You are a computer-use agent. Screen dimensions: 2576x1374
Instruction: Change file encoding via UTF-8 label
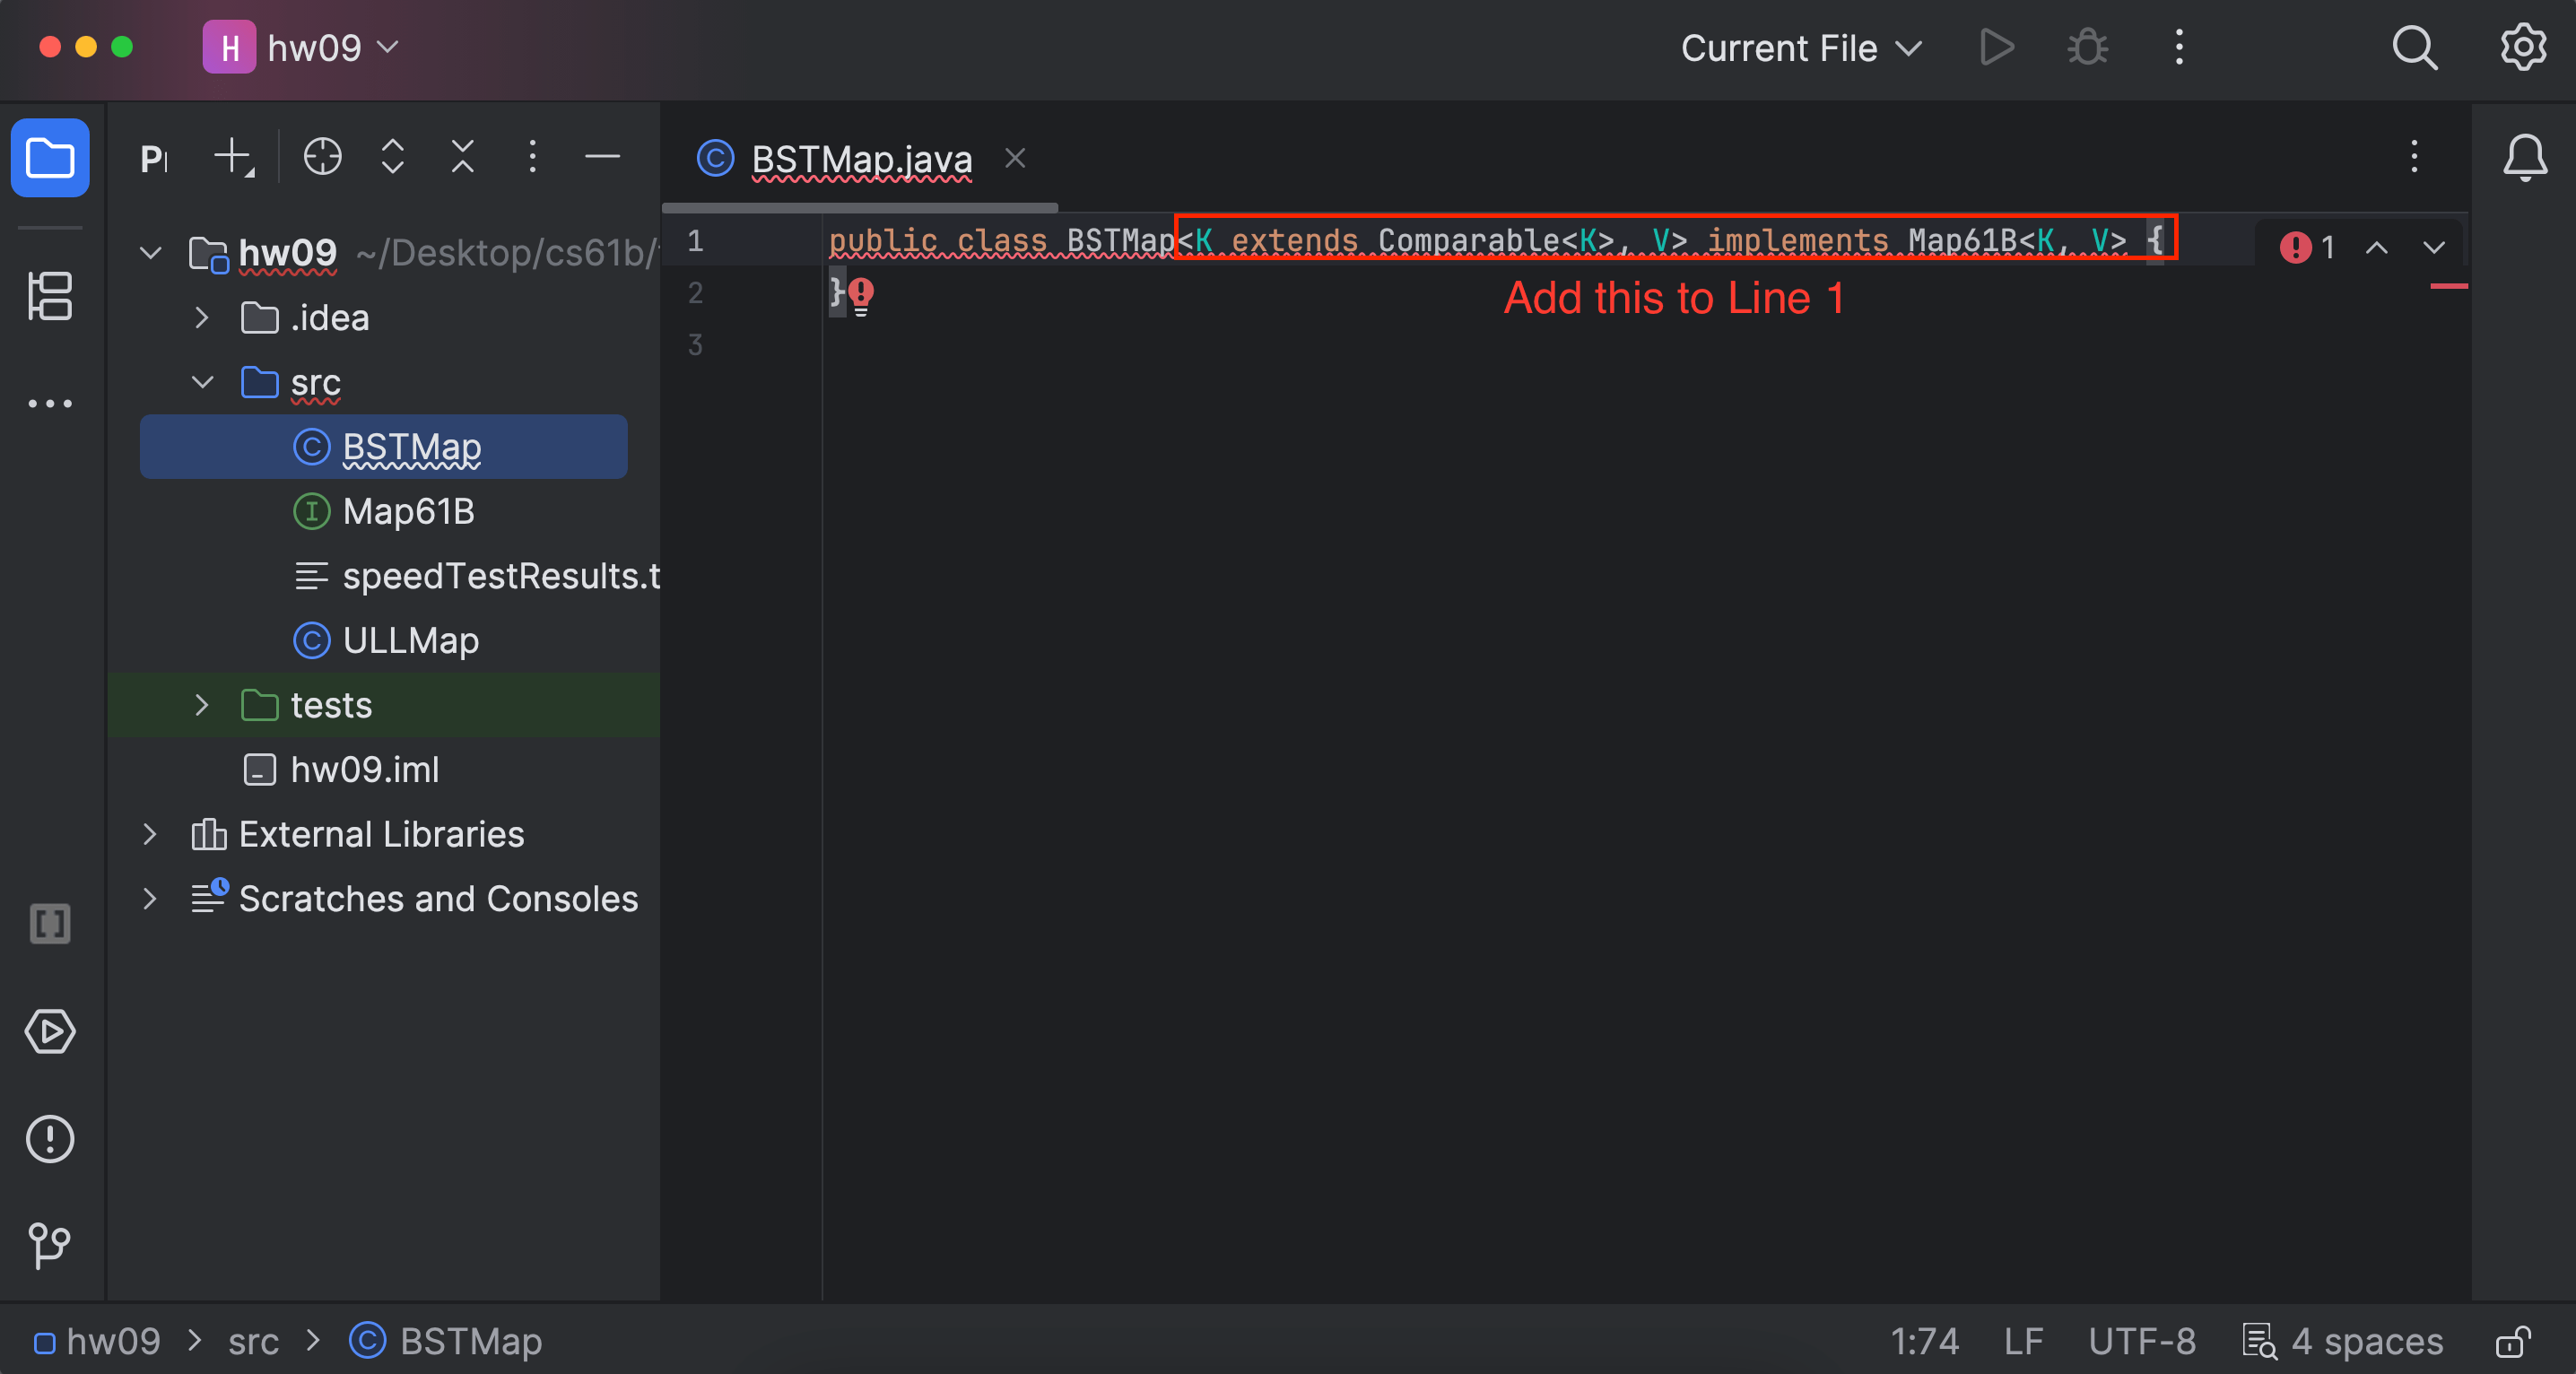[2141, 1342]
